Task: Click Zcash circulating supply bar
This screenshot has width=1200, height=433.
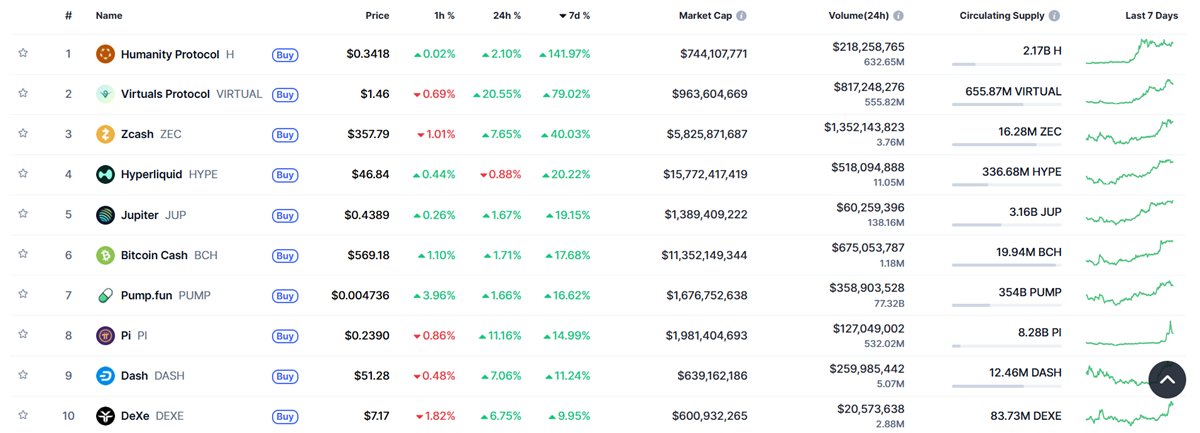Action: 1007,145
